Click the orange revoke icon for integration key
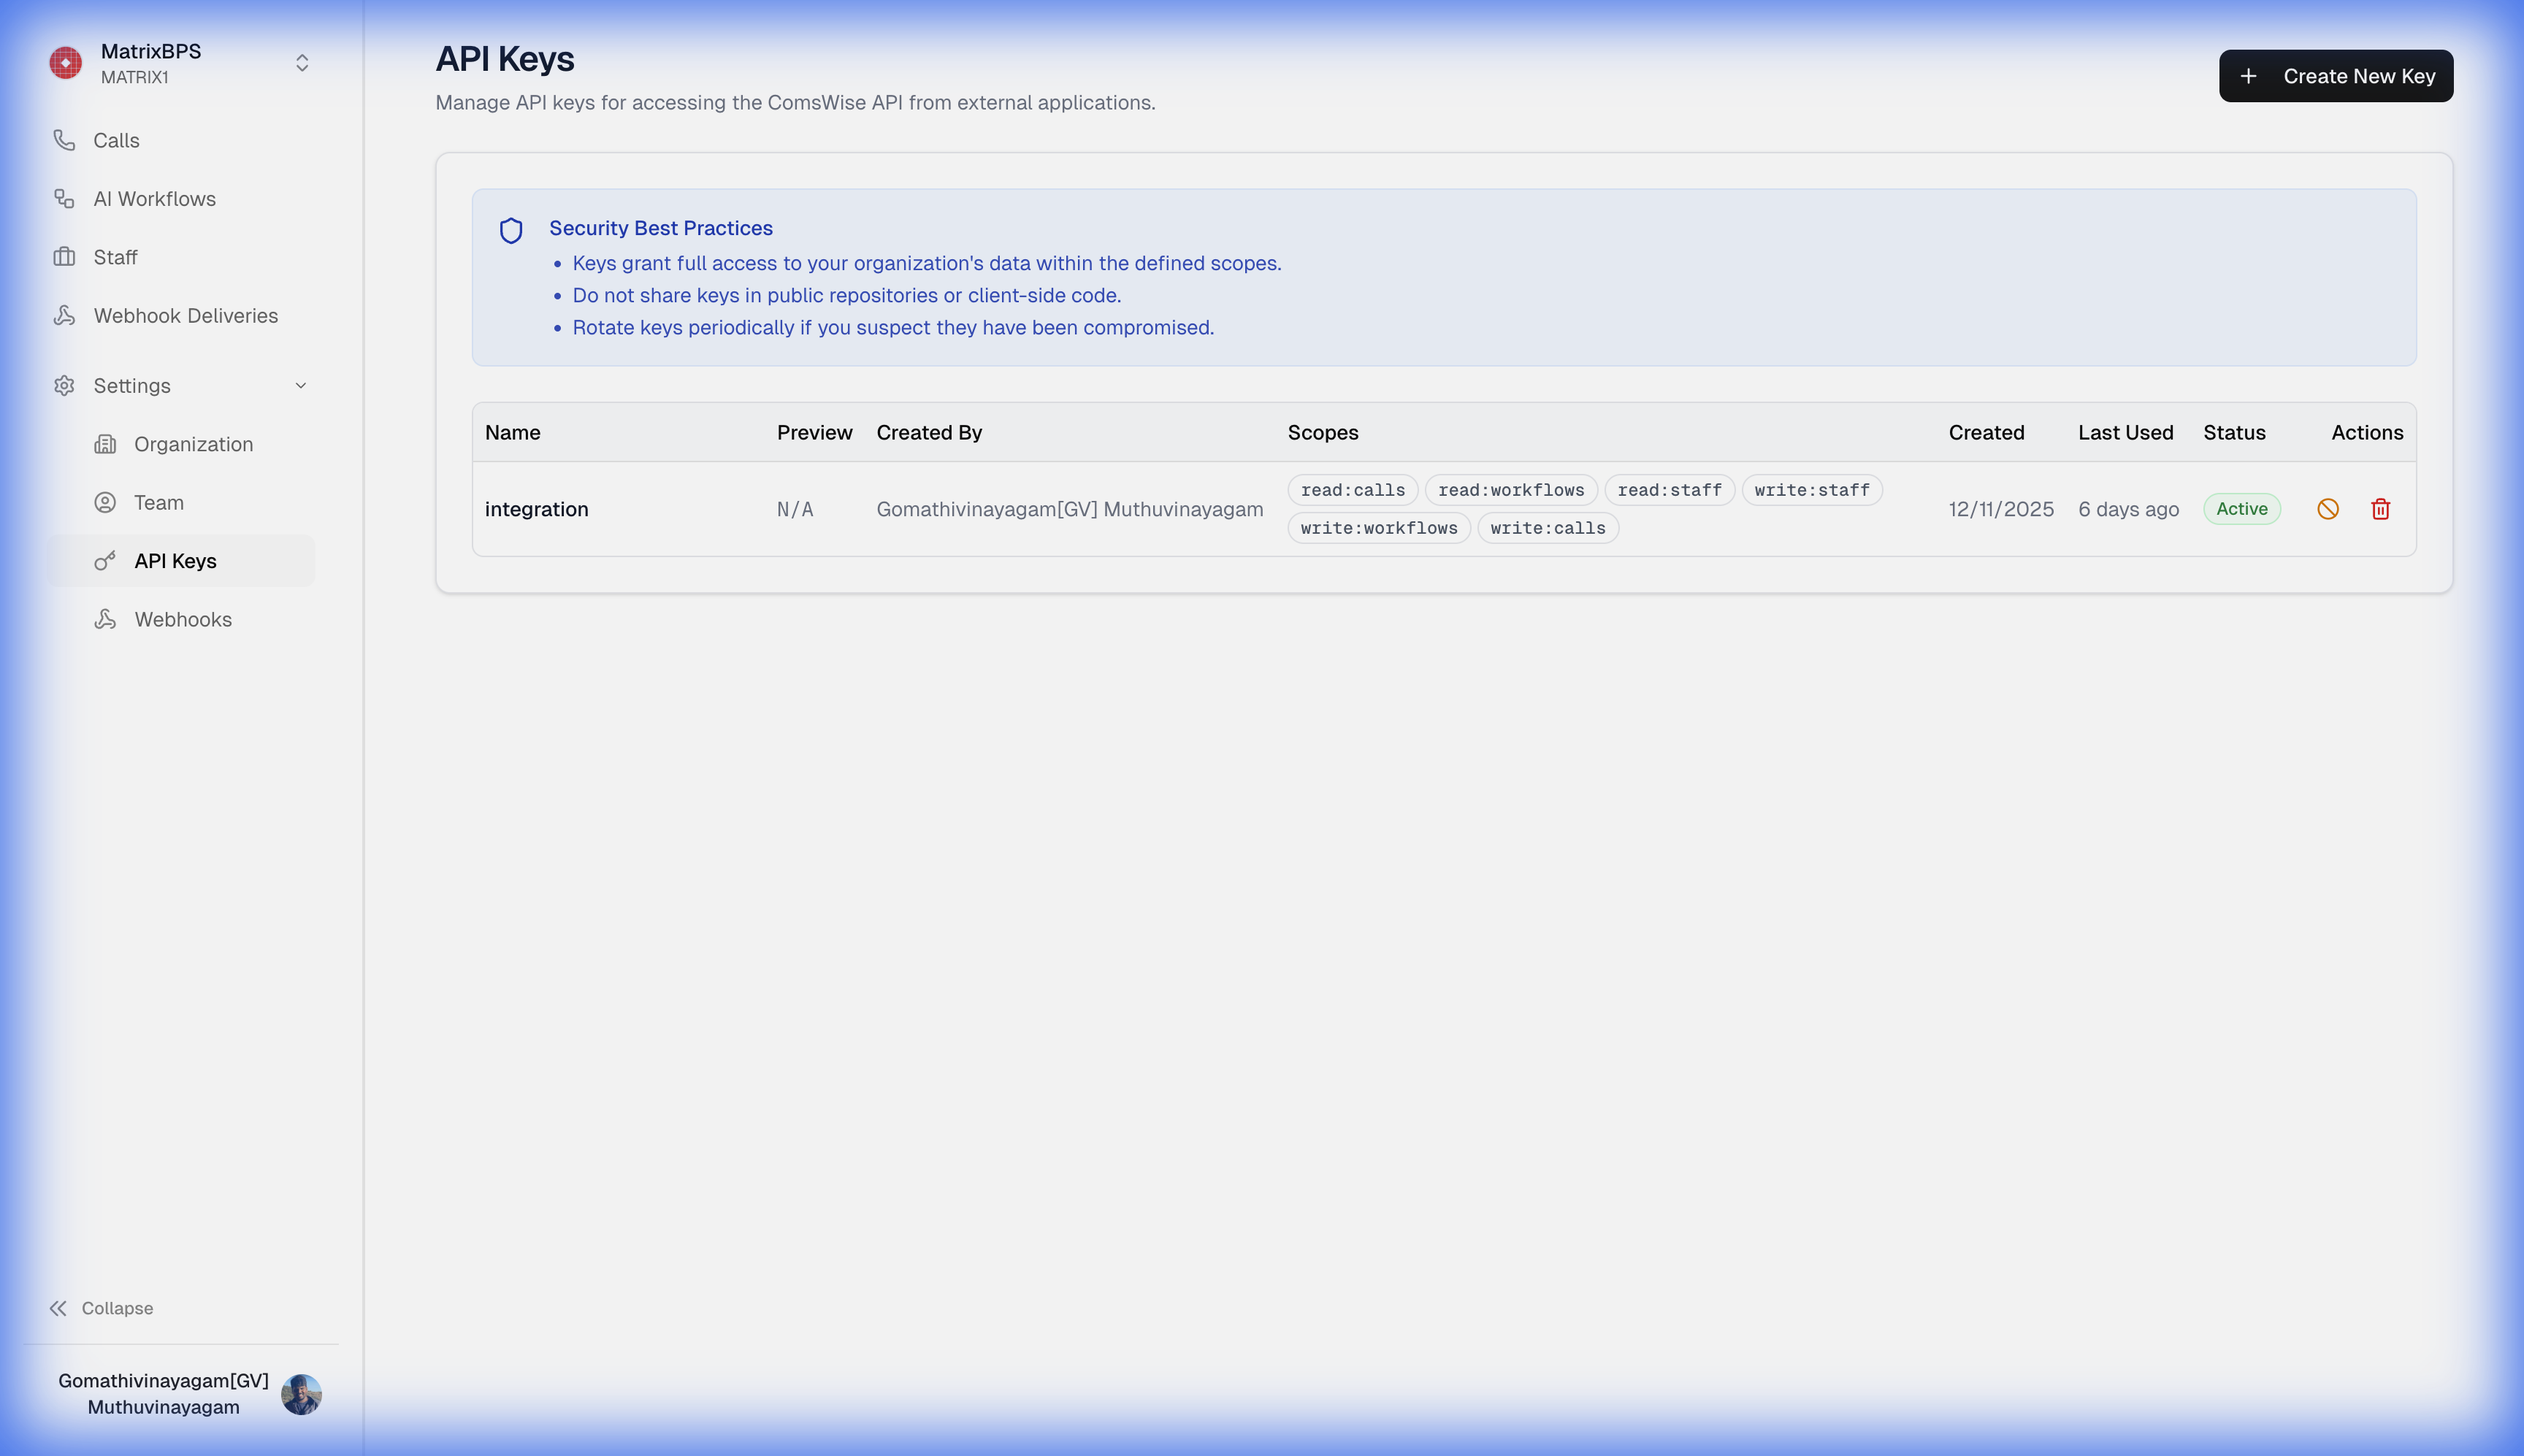 pos(2328,509)
